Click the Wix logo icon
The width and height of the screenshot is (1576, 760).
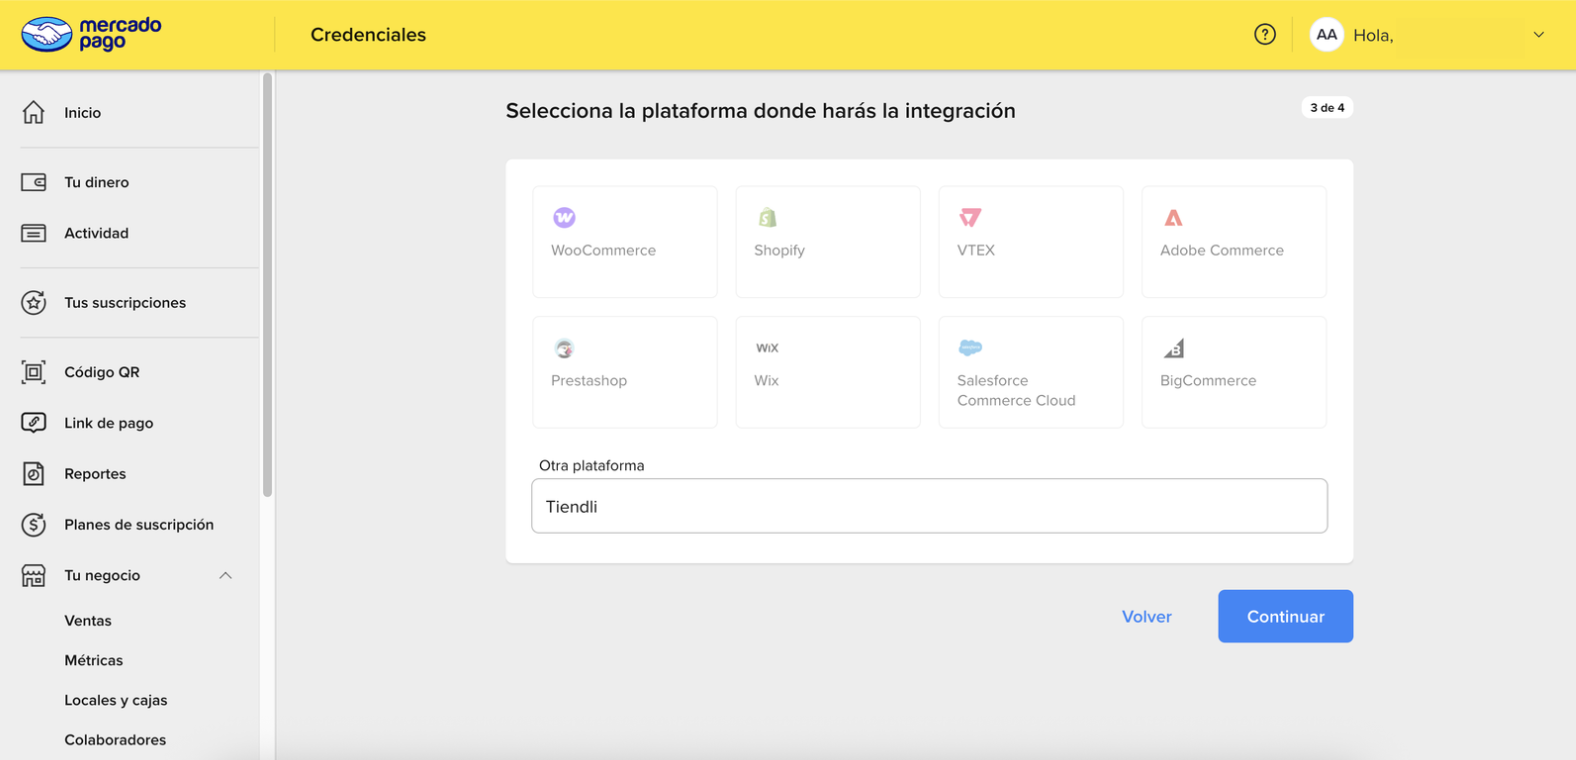pyautogui.click(x=767, y=348)
